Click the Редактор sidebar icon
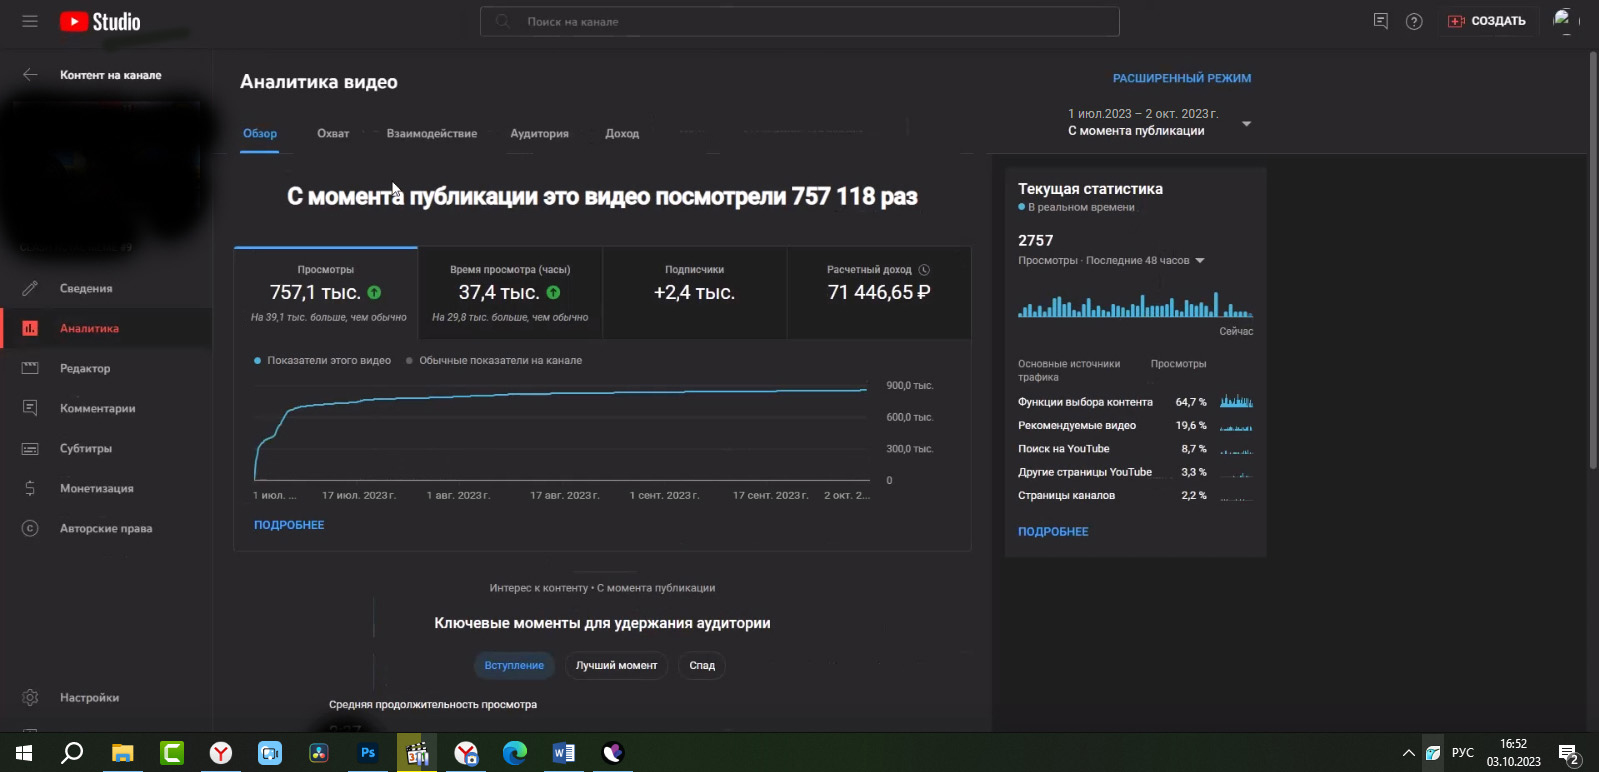This screenshot has width=1599, height=772. (x=30, y=368)
